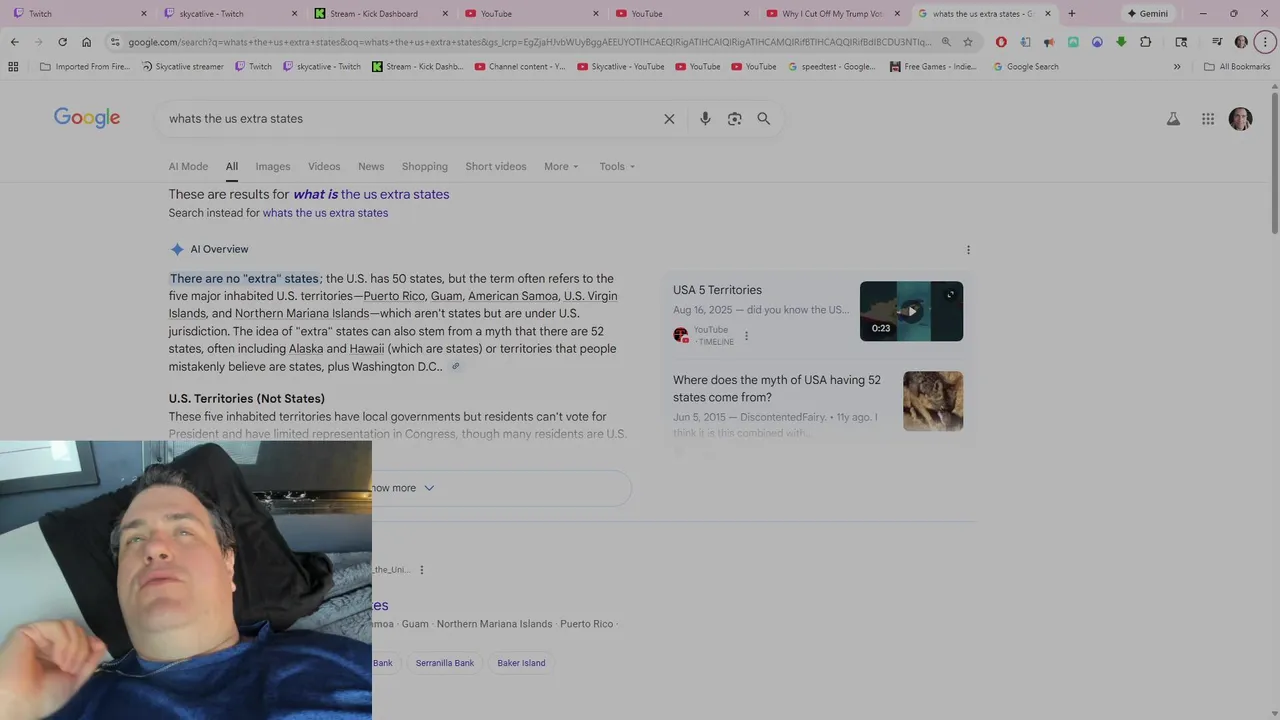1280x720 pixels.
Task: Click the Serranilla Bank chip
Action: coord(445,663)
